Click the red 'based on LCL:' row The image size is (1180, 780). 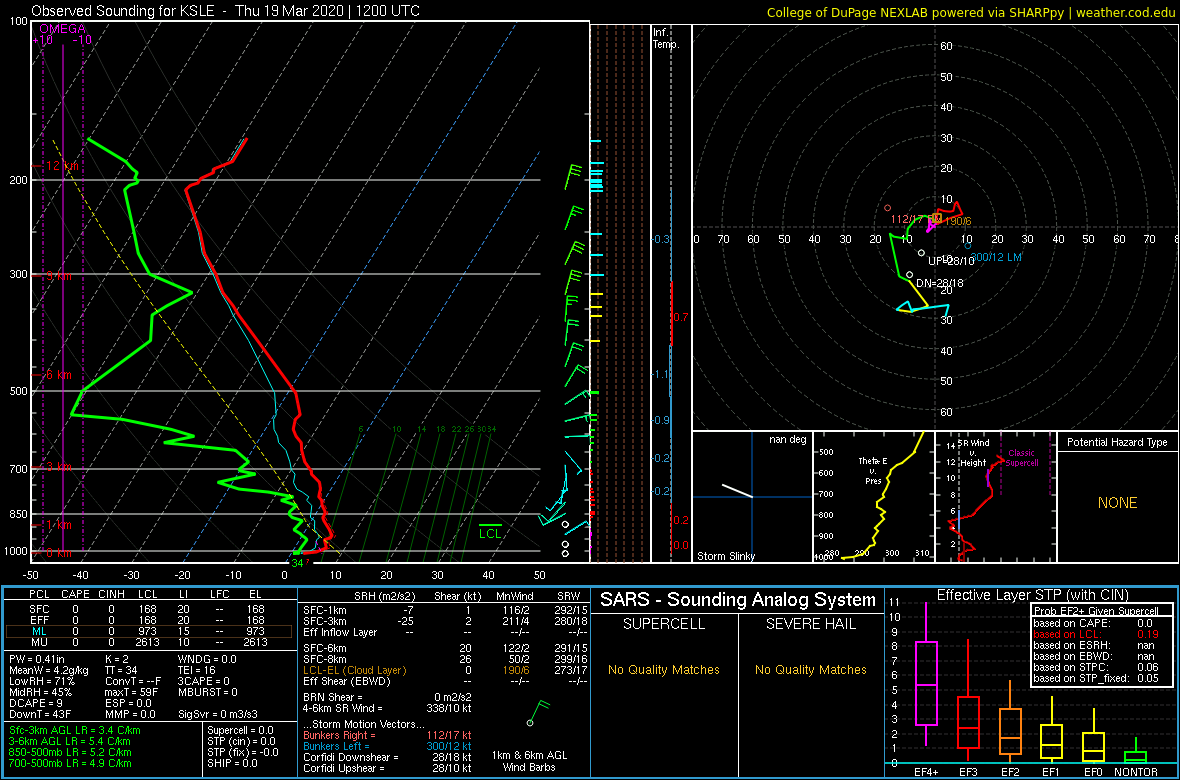1098,634
